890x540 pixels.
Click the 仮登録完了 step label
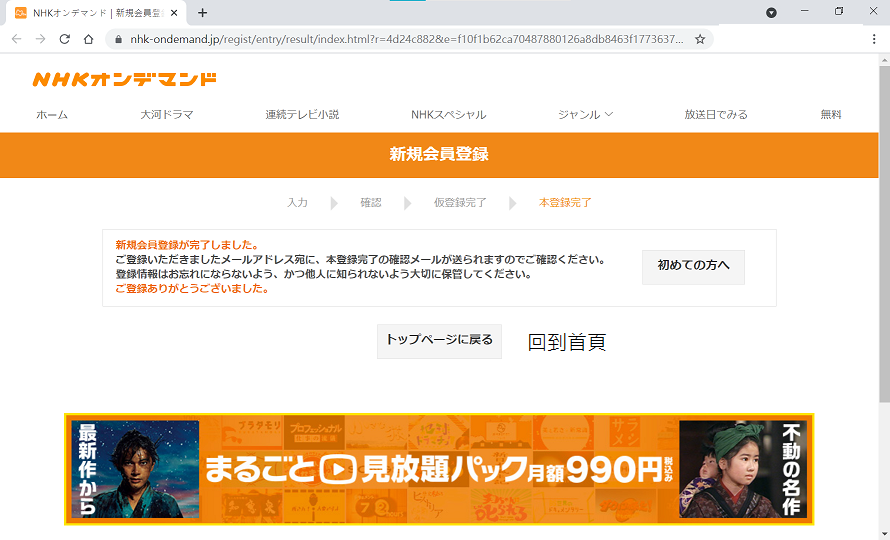[x=460, y=203]
